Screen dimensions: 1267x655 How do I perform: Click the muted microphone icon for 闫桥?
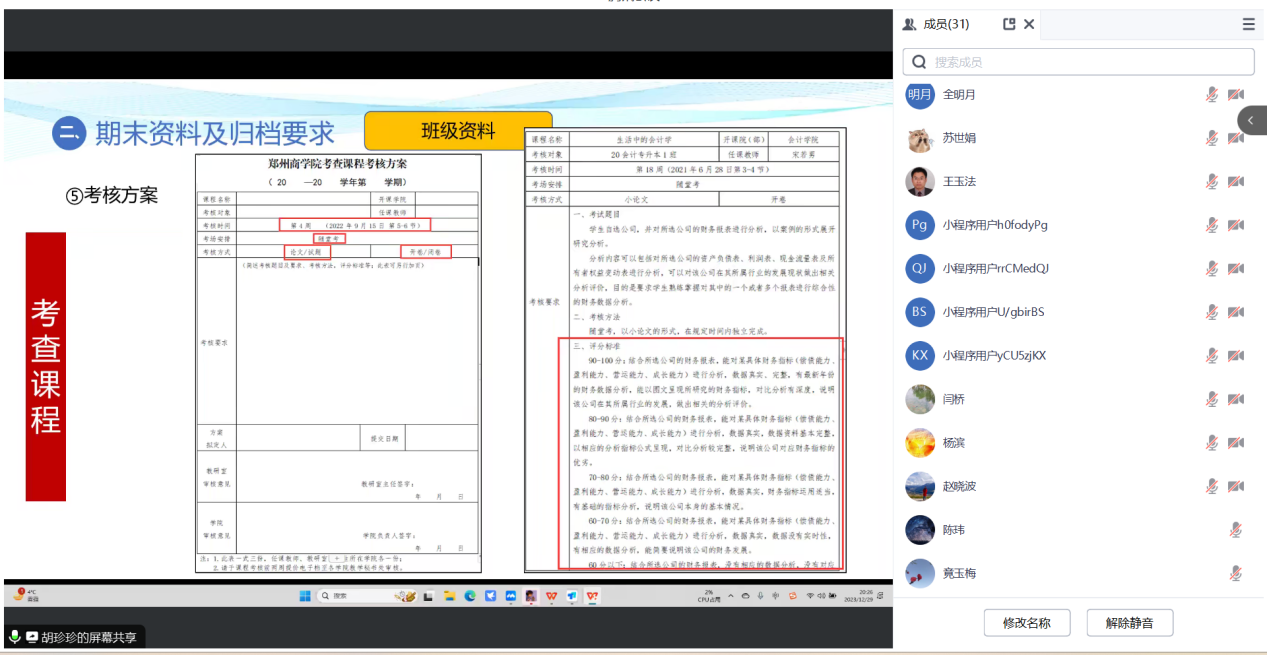[1211, 399]
